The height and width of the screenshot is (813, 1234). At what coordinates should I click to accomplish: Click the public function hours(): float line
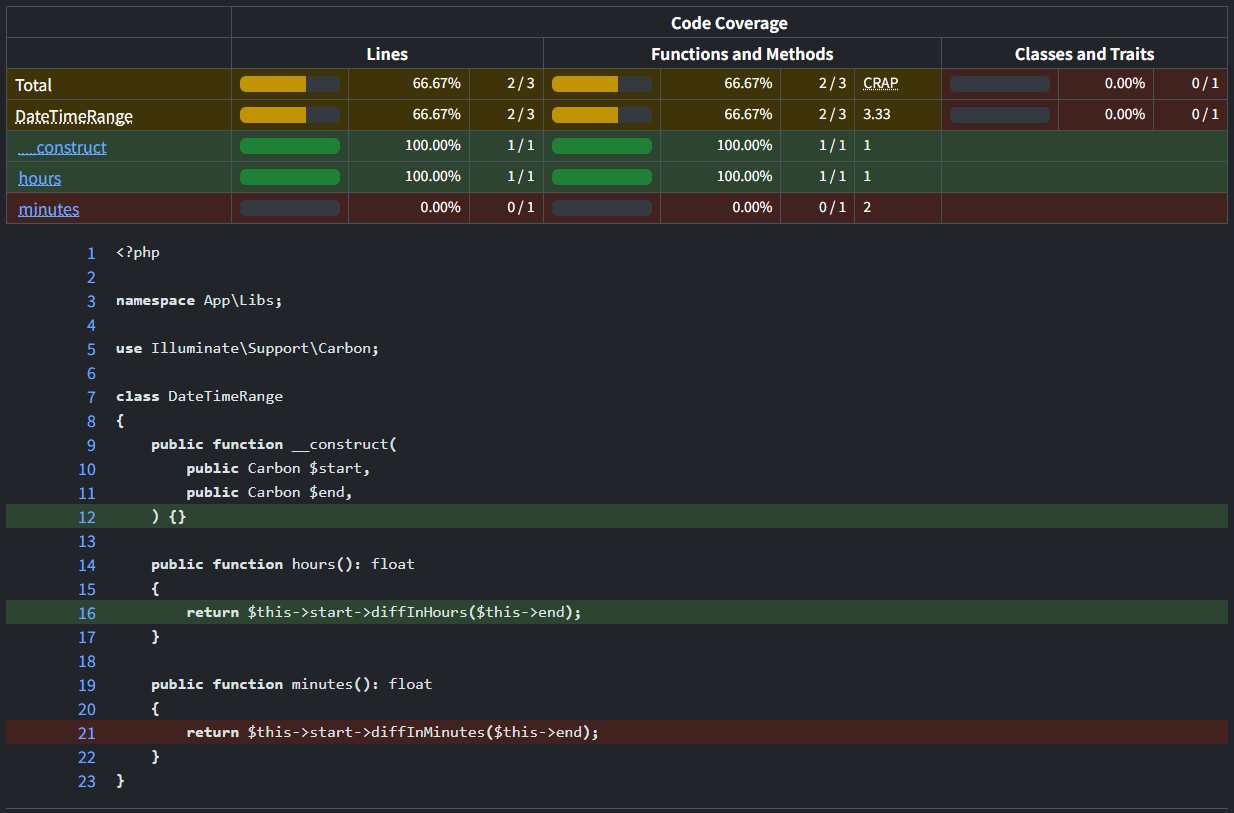[x=283, y=564]
